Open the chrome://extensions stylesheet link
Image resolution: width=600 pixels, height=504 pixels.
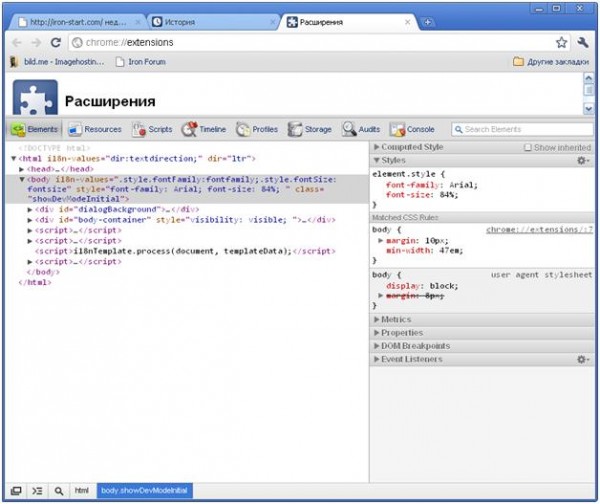[539, 230]
